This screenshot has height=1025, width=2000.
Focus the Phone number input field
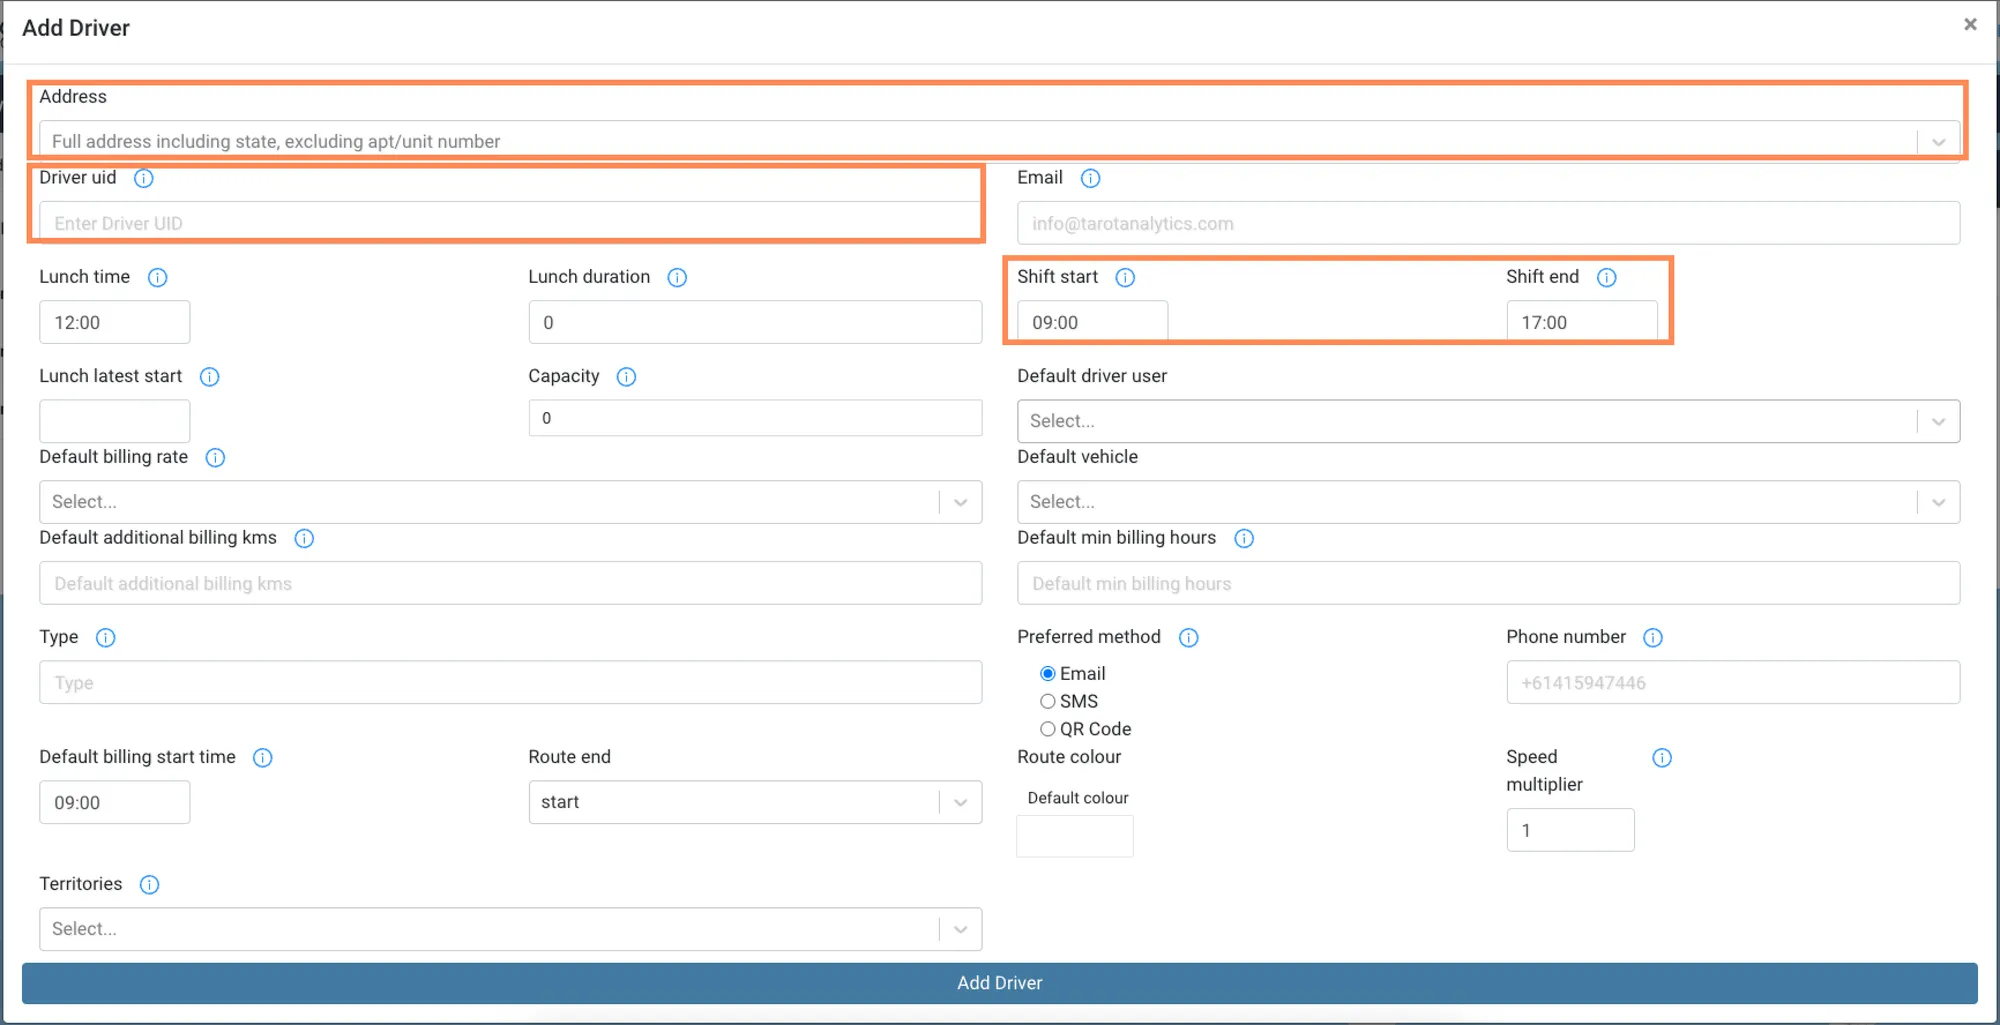point(1733,682)
